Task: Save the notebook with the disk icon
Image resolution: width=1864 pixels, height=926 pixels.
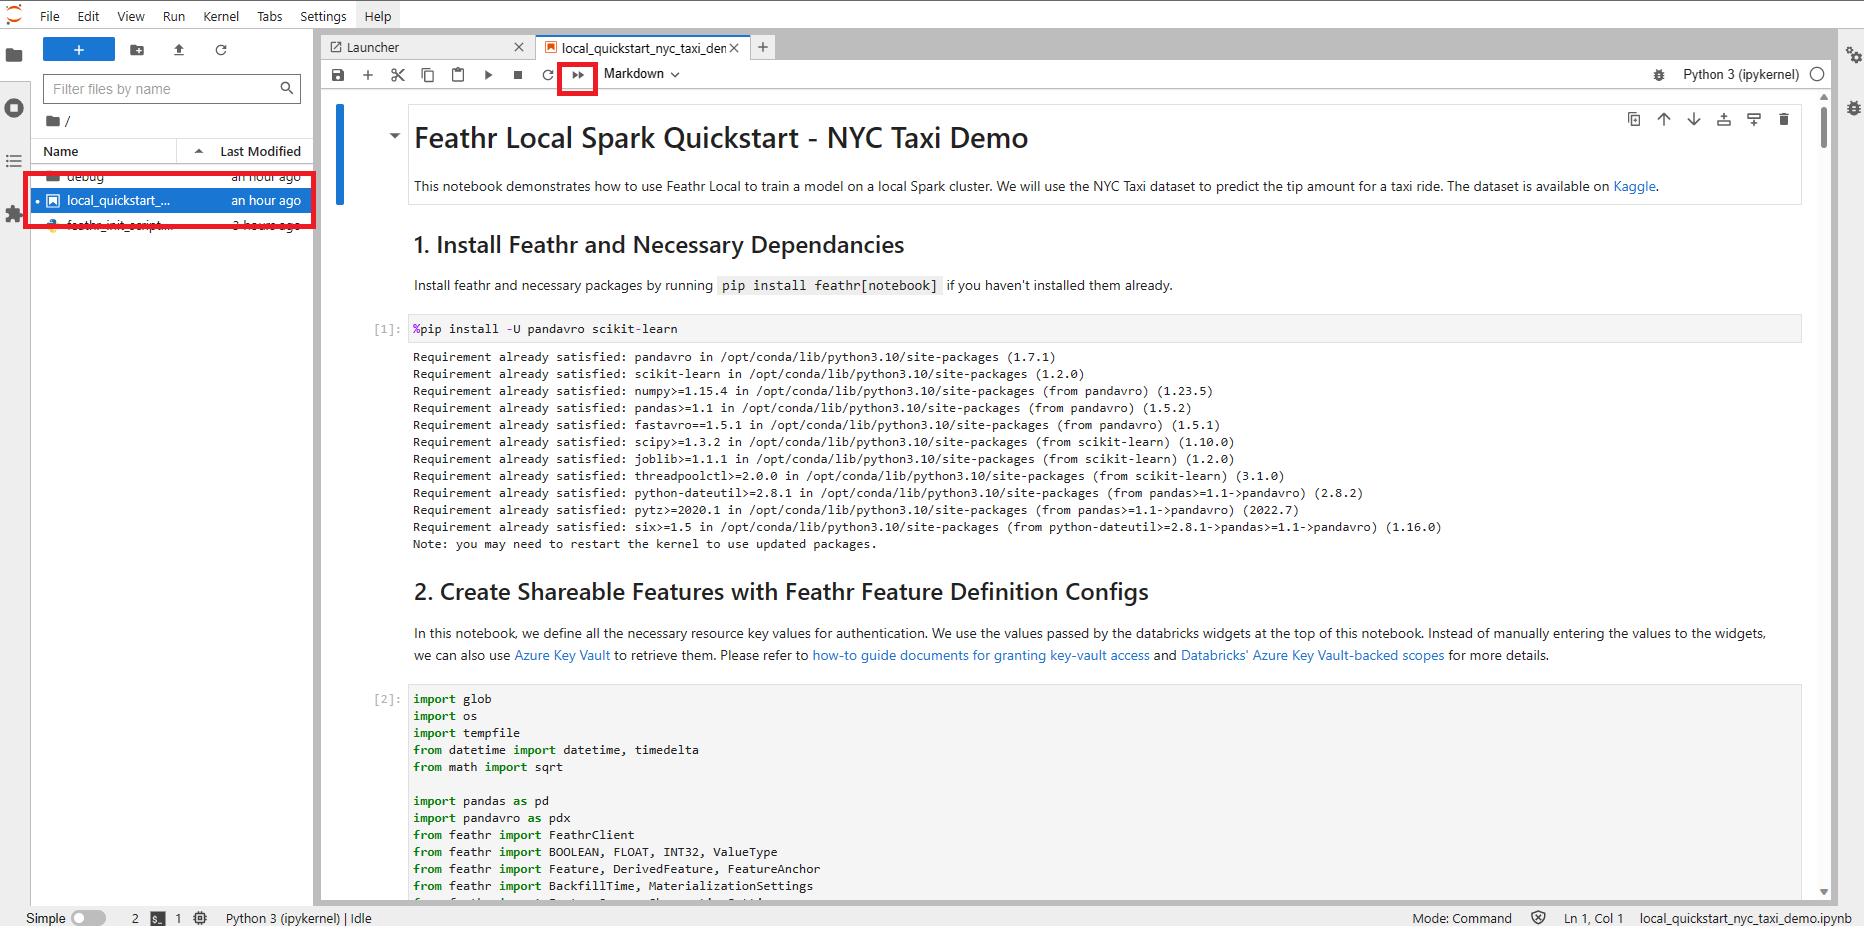Action: (x=338, y=75)
